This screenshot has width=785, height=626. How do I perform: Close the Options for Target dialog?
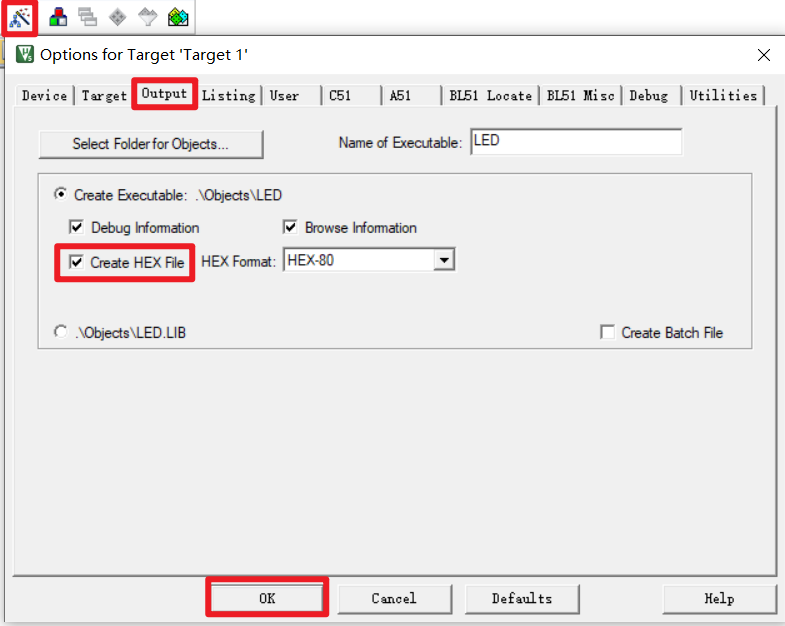pos(763,55)
